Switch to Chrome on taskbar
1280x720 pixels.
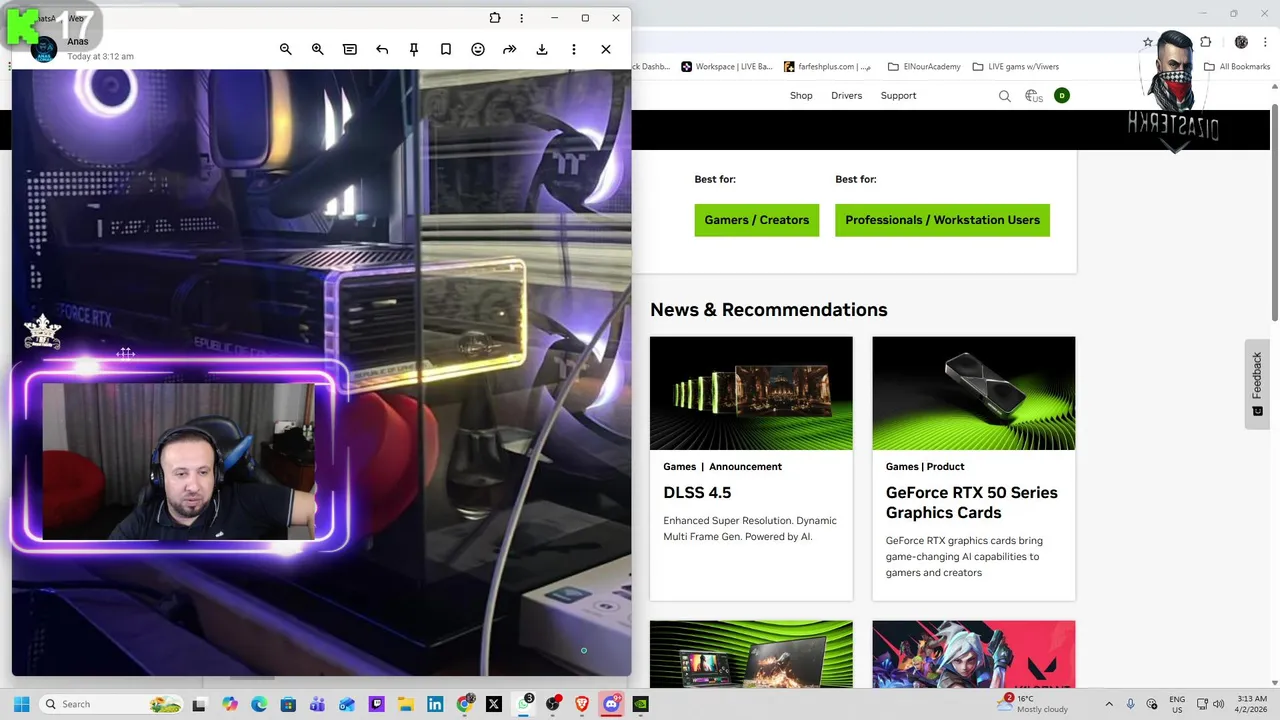[x=465, y=704]
